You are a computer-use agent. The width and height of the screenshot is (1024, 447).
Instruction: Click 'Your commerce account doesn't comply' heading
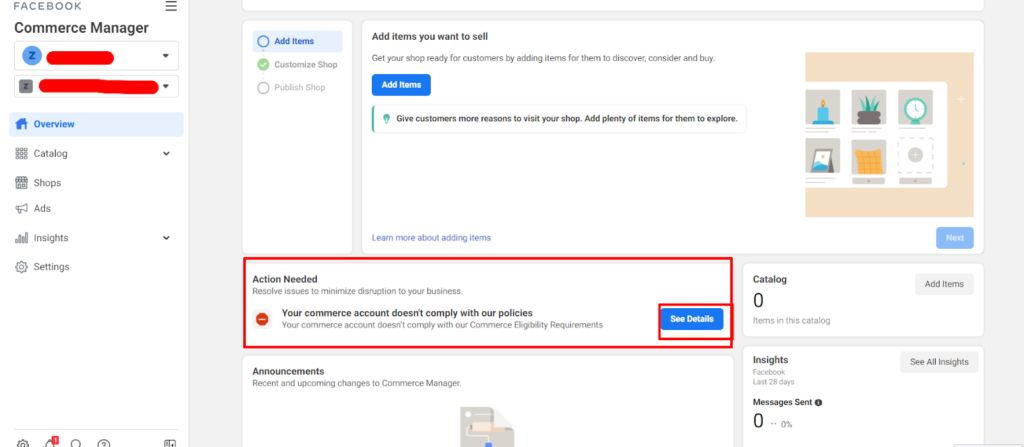tap(407, 313)
